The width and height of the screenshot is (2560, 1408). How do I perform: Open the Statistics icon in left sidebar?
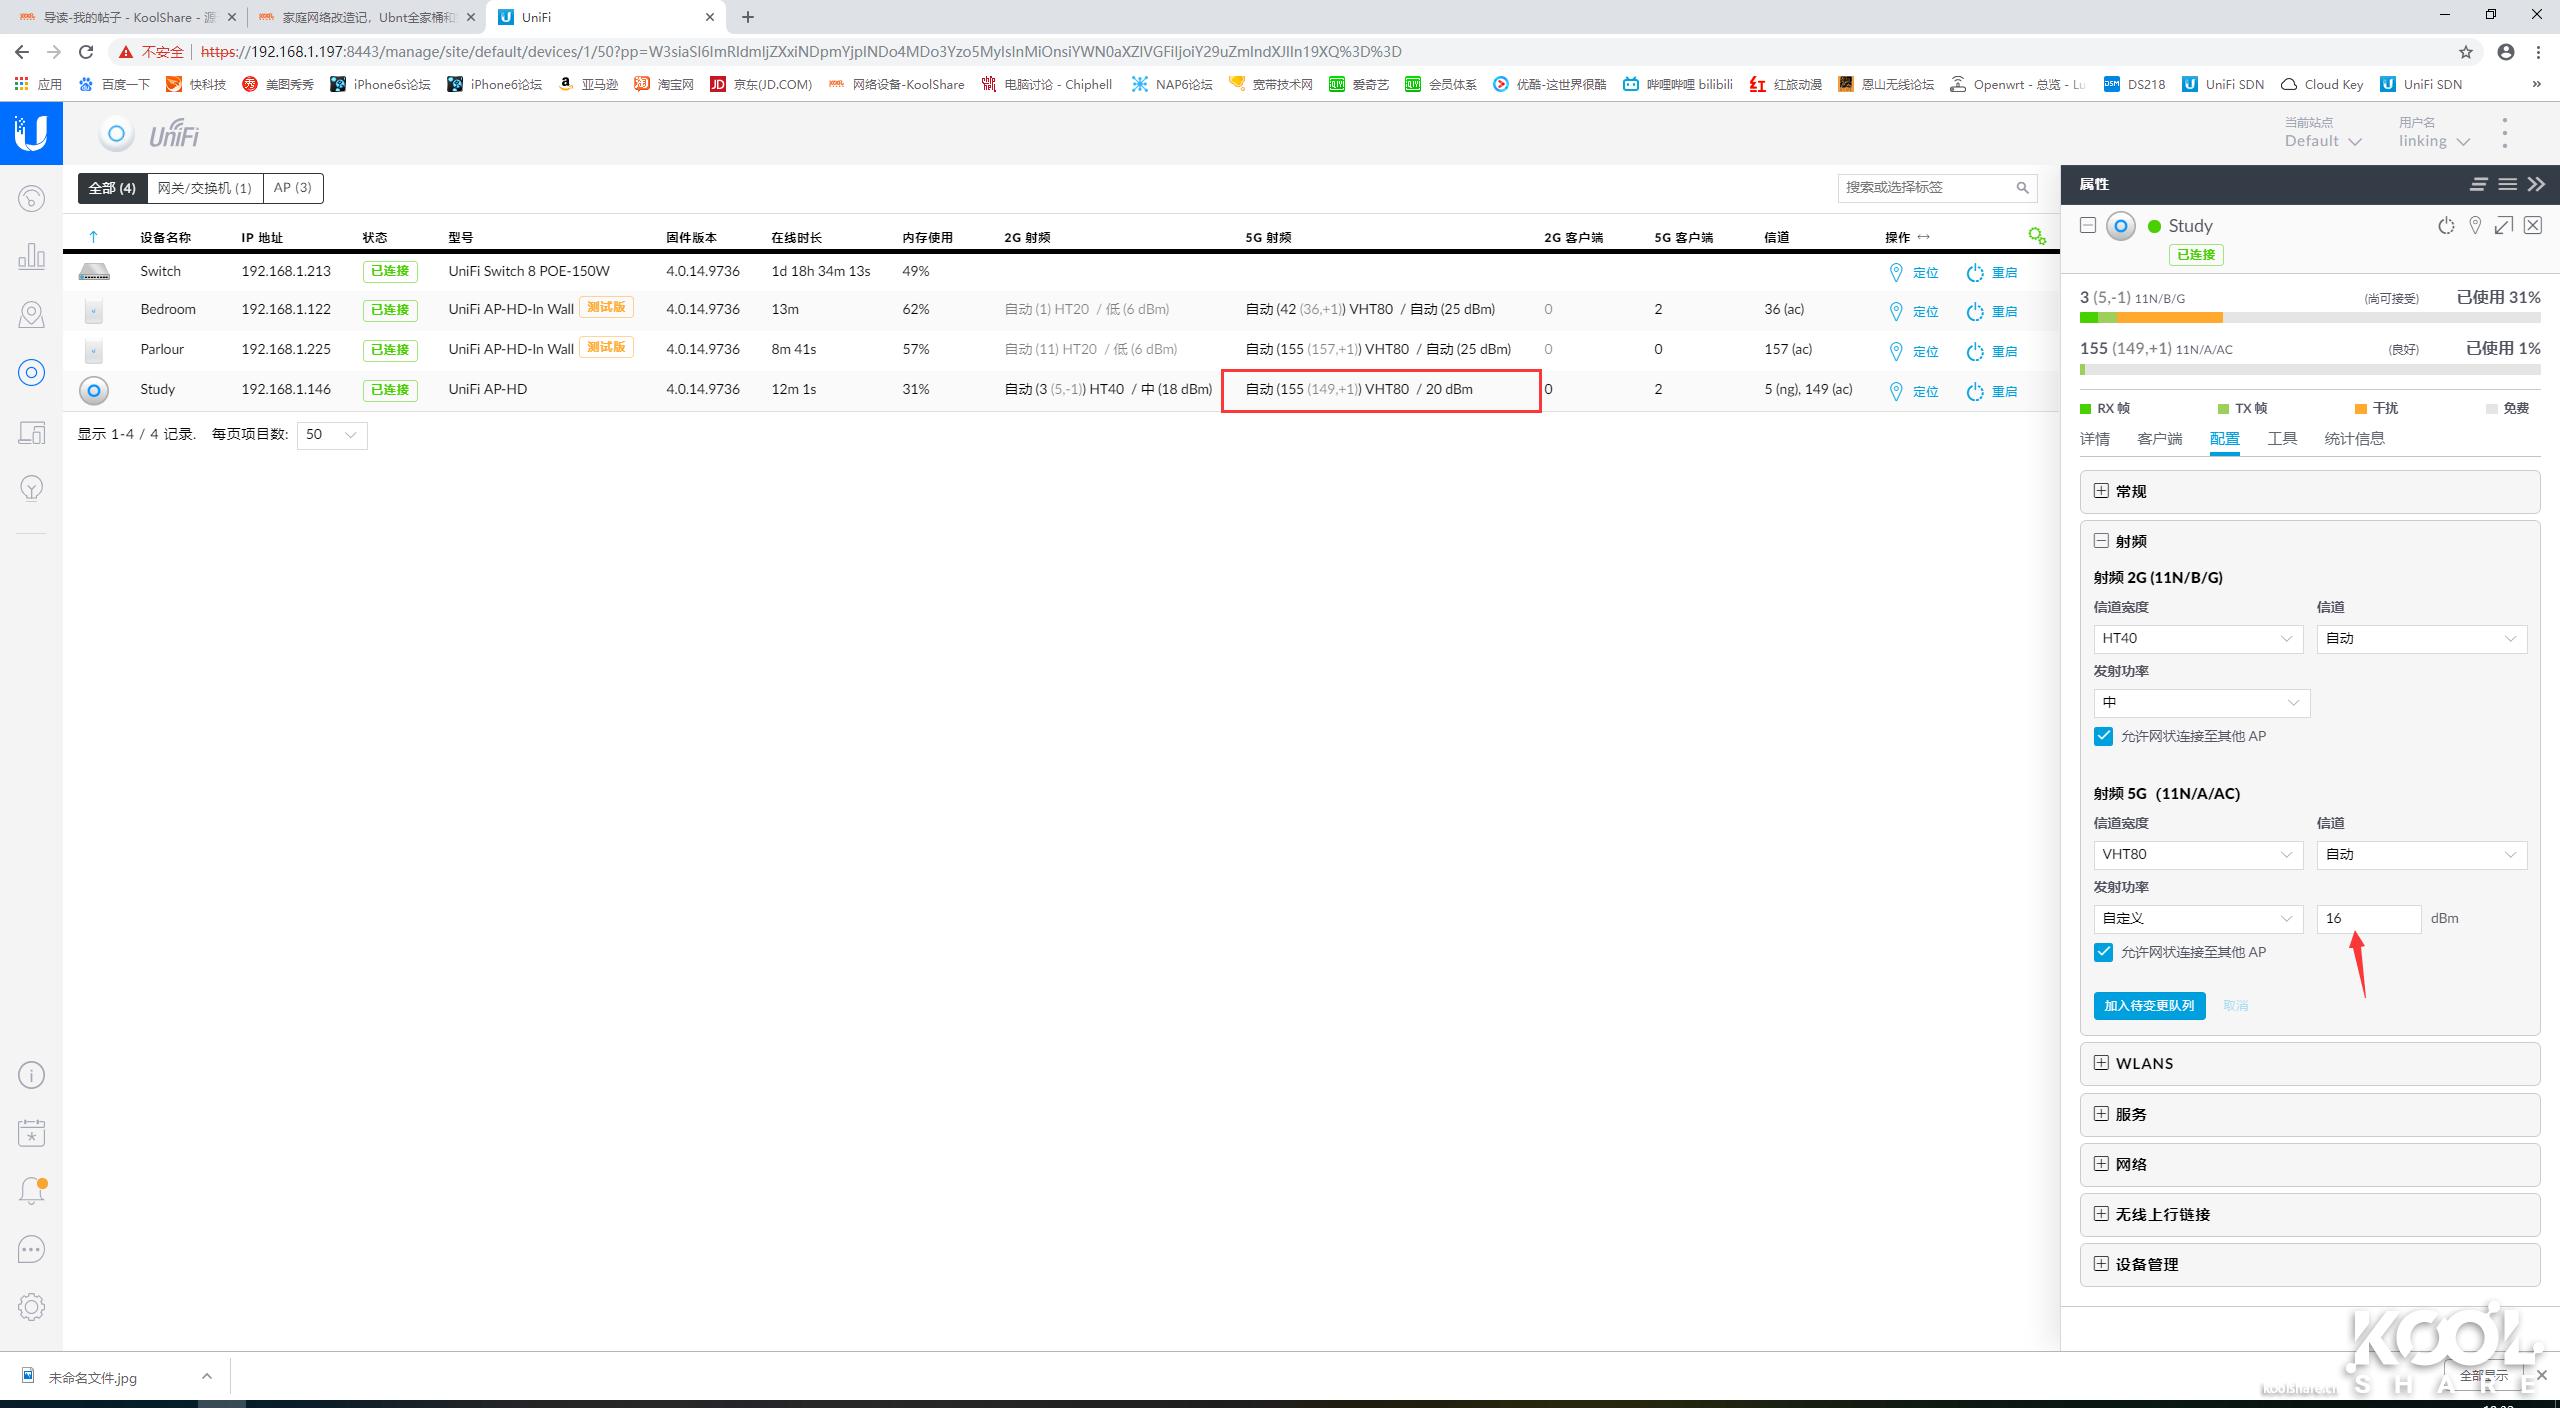(31, 256)
